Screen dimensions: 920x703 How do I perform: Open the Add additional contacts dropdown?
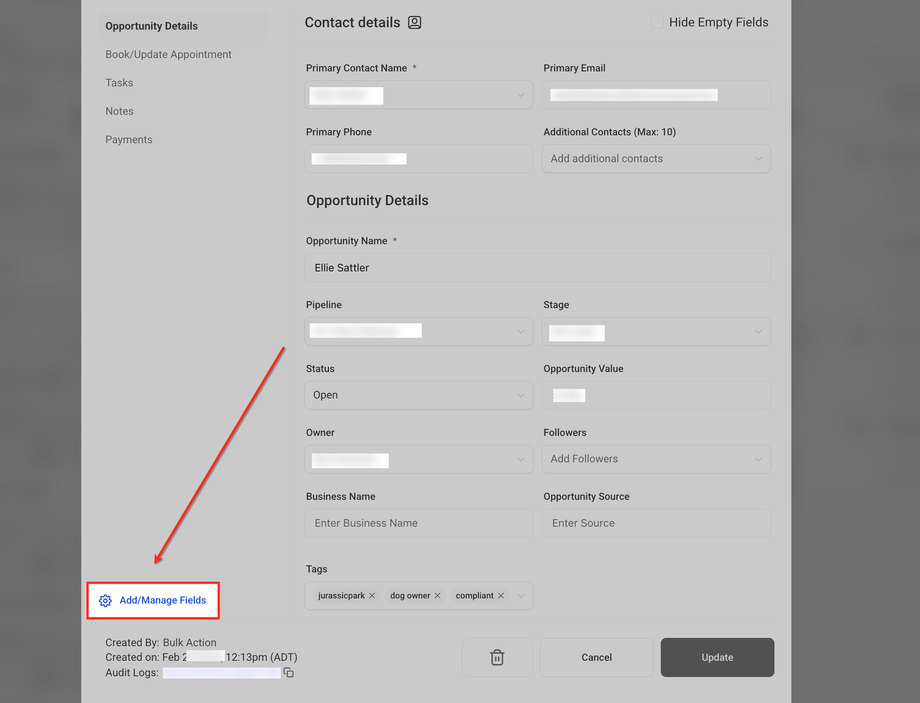coord(656,158)
